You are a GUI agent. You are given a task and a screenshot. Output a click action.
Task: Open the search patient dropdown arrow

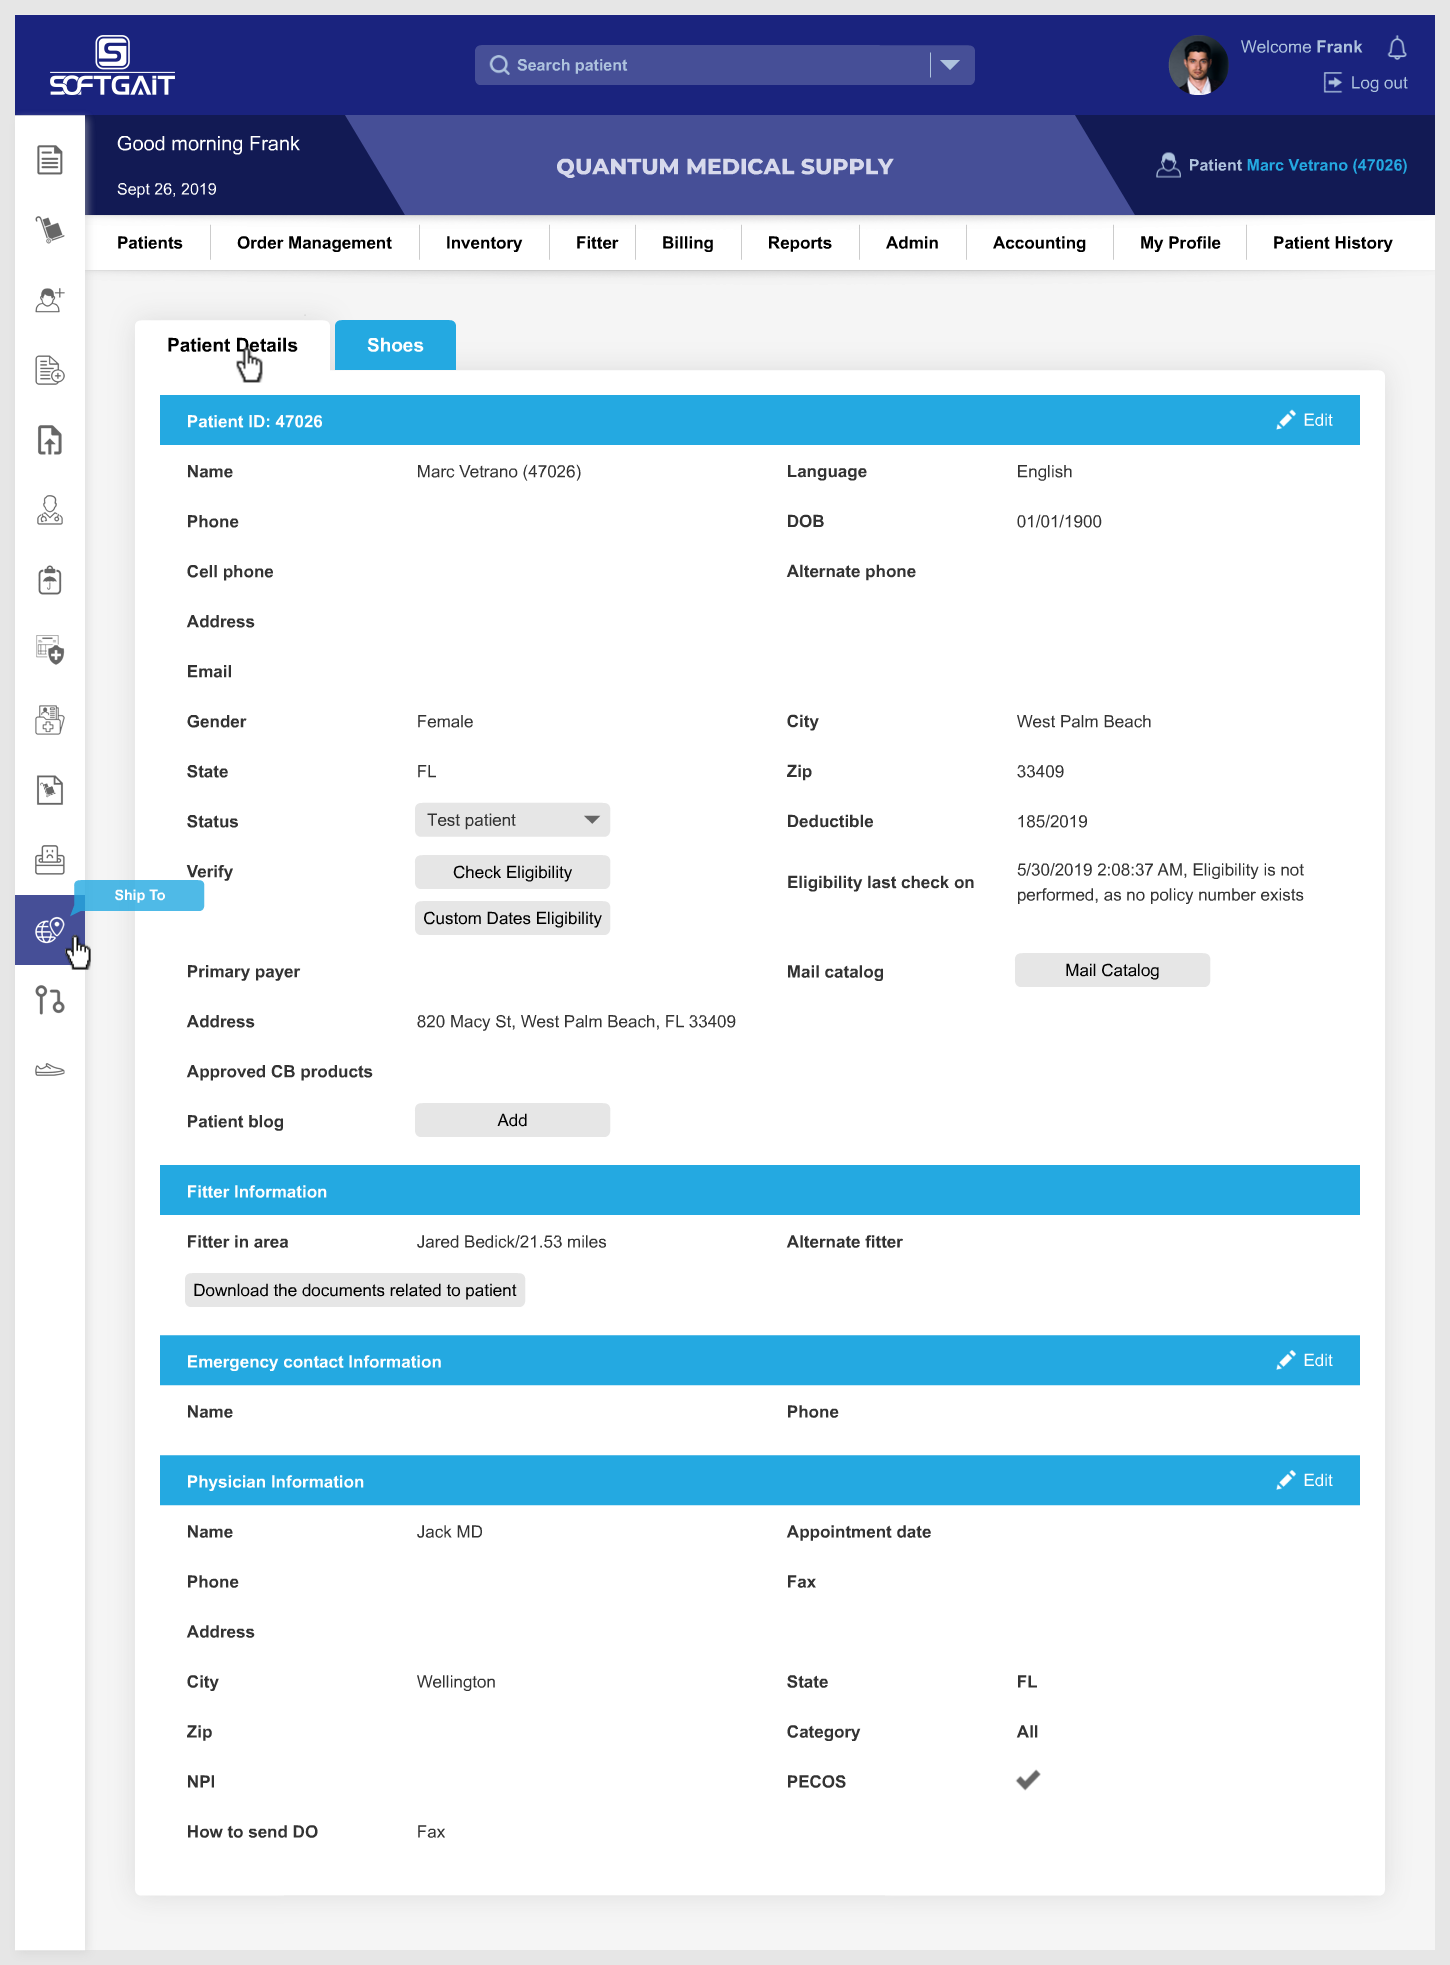tap(950, 65)
